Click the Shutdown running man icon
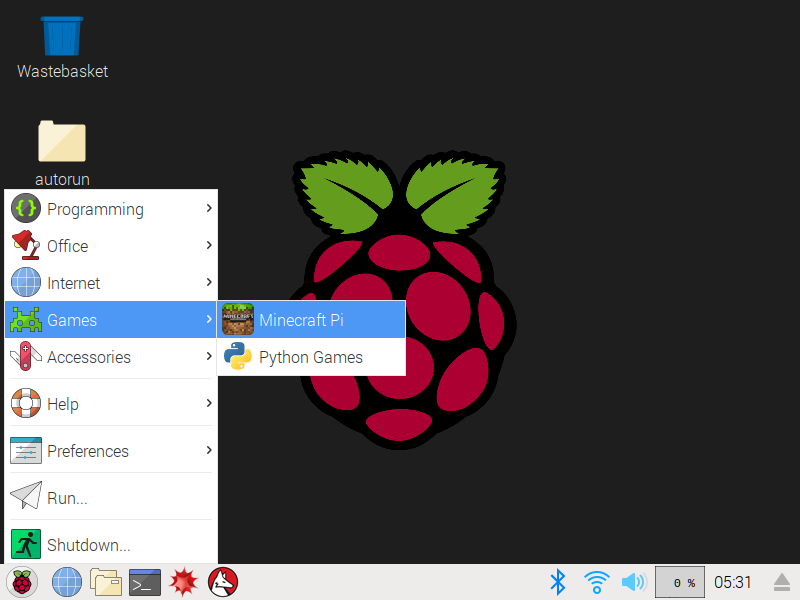The width and height of the screenshot is (800, 600). 26,544
